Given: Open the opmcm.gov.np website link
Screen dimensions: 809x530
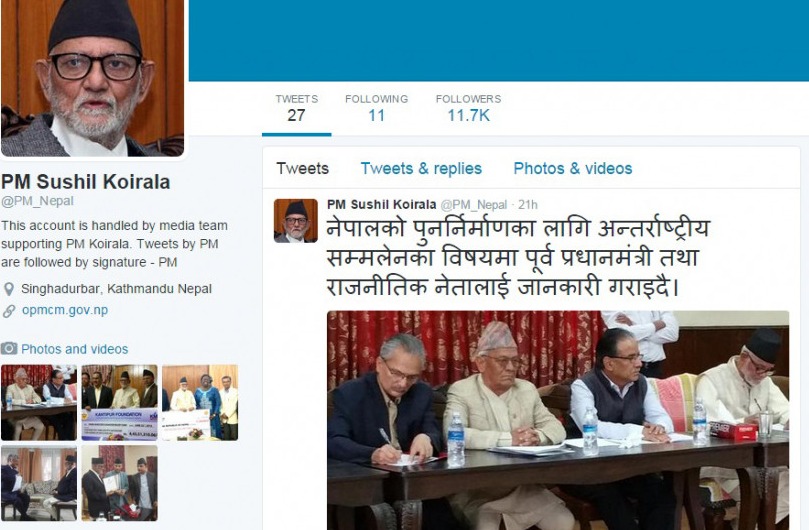Looking at the screenshot, I should (x=65, y=310).
